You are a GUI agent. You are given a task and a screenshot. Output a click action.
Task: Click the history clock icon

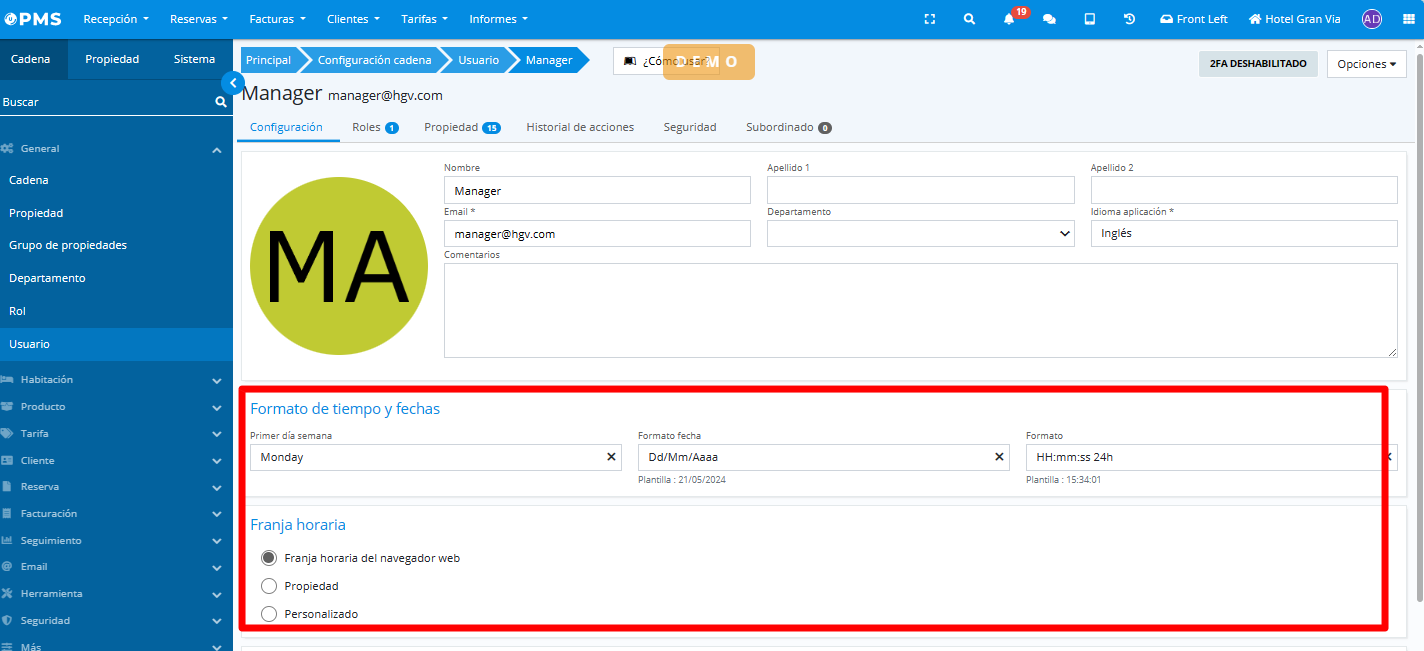(x=1129, y=19)
